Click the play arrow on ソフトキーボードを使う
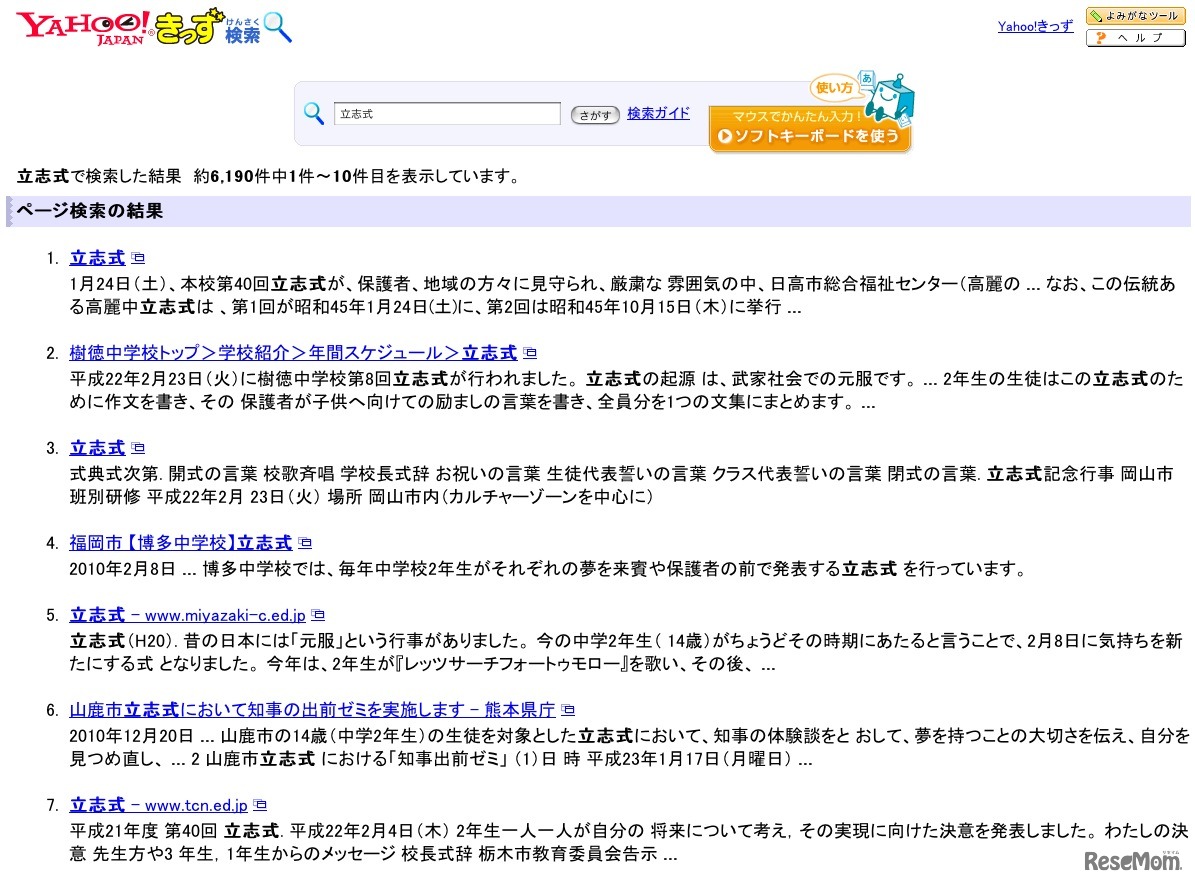 point(725,134)
